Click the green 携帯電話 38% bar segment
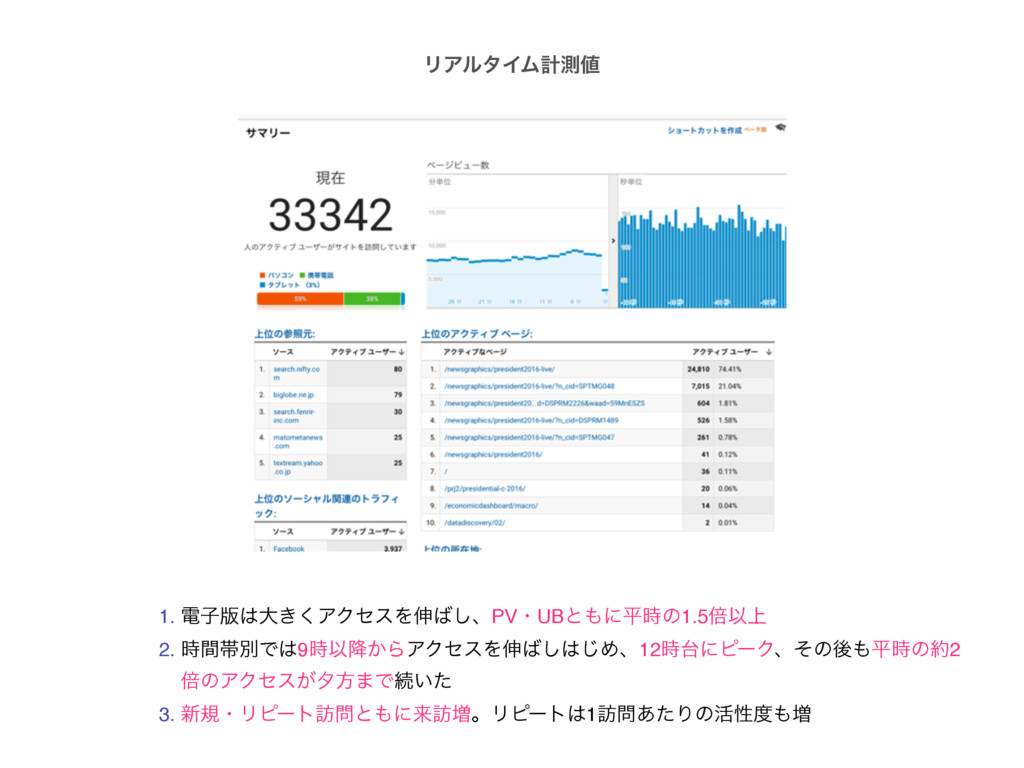The width and height of the screenshot is (1024, 768). [372, 299]
